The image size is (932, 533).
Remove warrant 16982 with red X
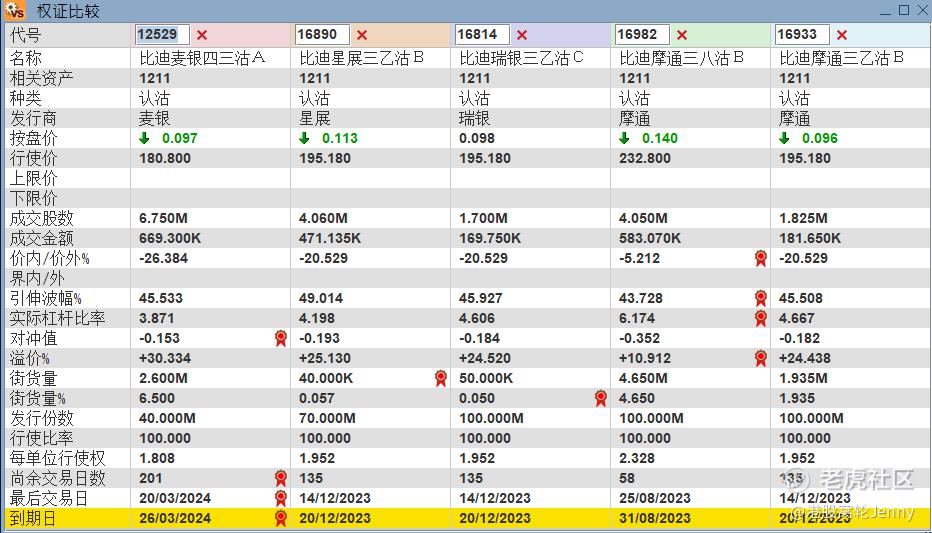coord(682,35)
